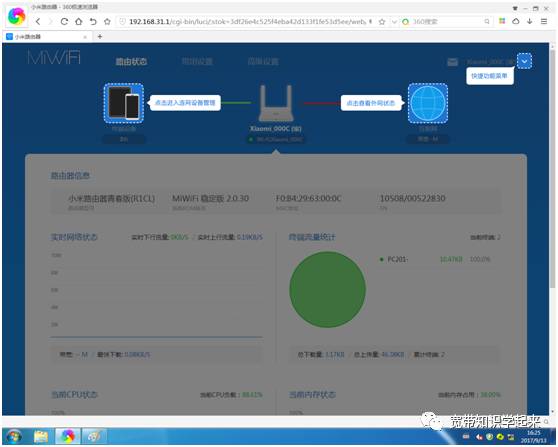The image size is (558, 447).
Task: Click the green traffic pie chart
Action: click(327, 289)
